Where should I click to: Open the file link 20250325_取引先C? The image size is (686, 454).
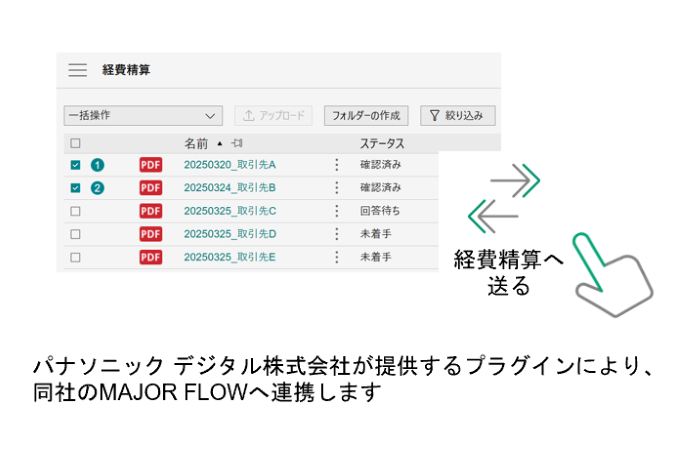point(230,211)
